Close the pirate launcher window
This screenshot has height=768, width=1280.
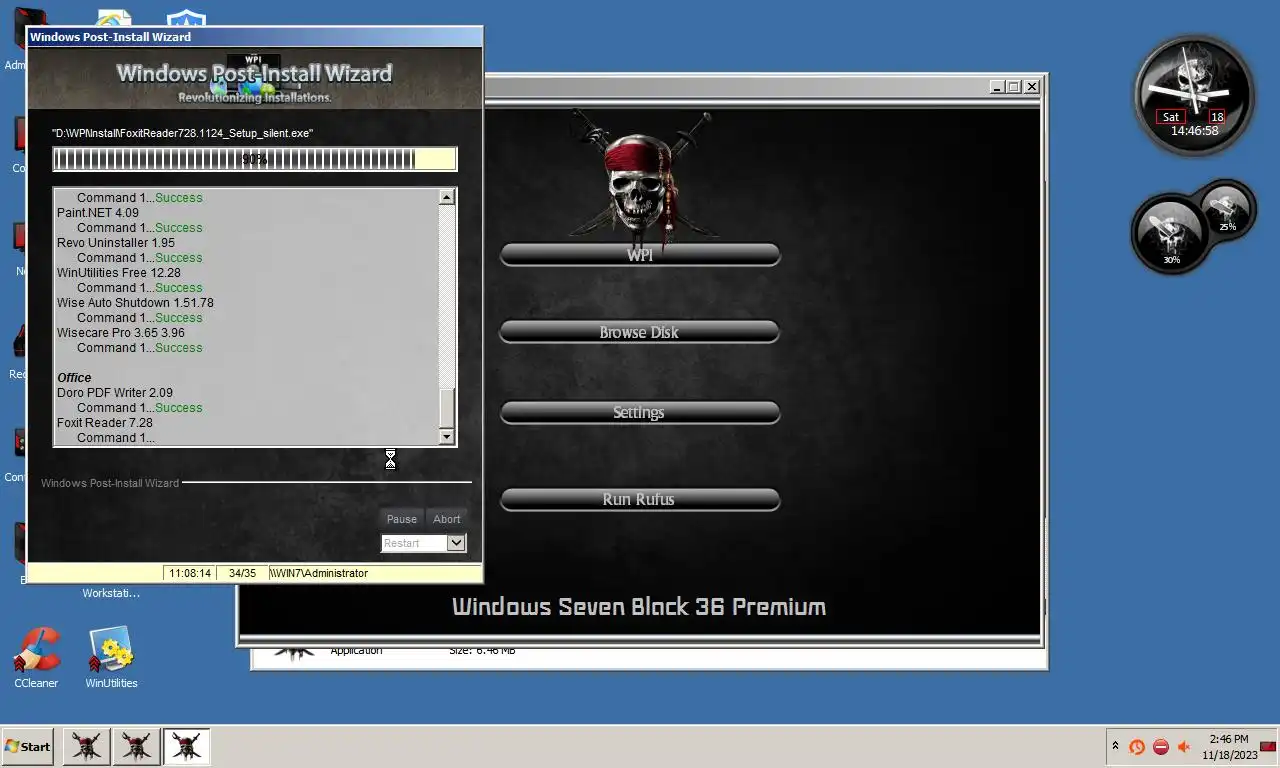pos(1031,87)
